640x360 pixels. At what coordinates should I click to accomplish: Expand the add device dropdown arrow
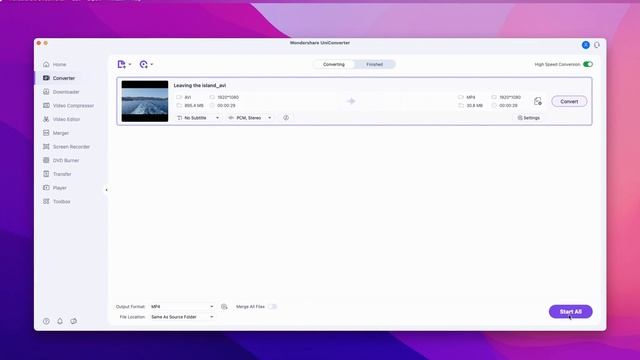coord(152,64)
